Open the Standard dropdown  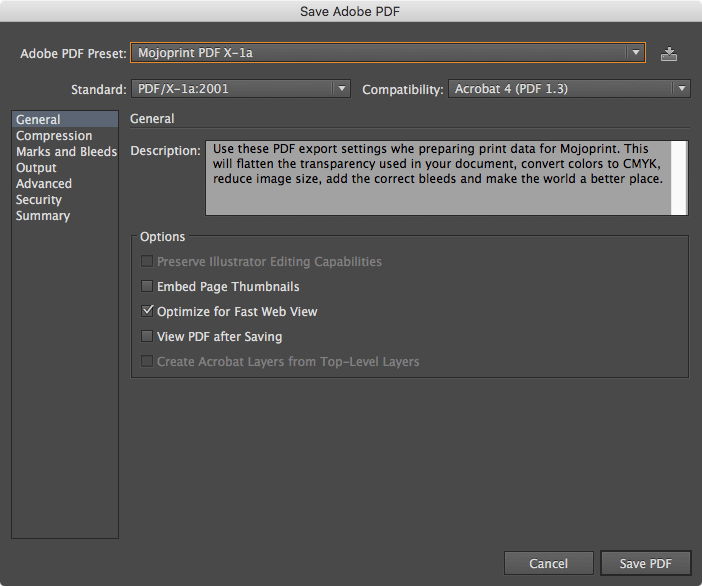click(240, 89)
